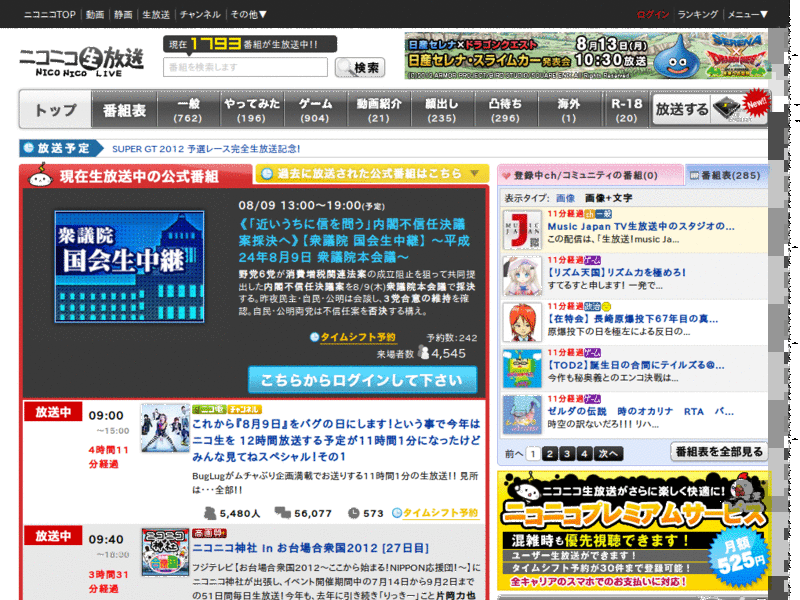Open the ゲーム (904) category

point(315,110)
